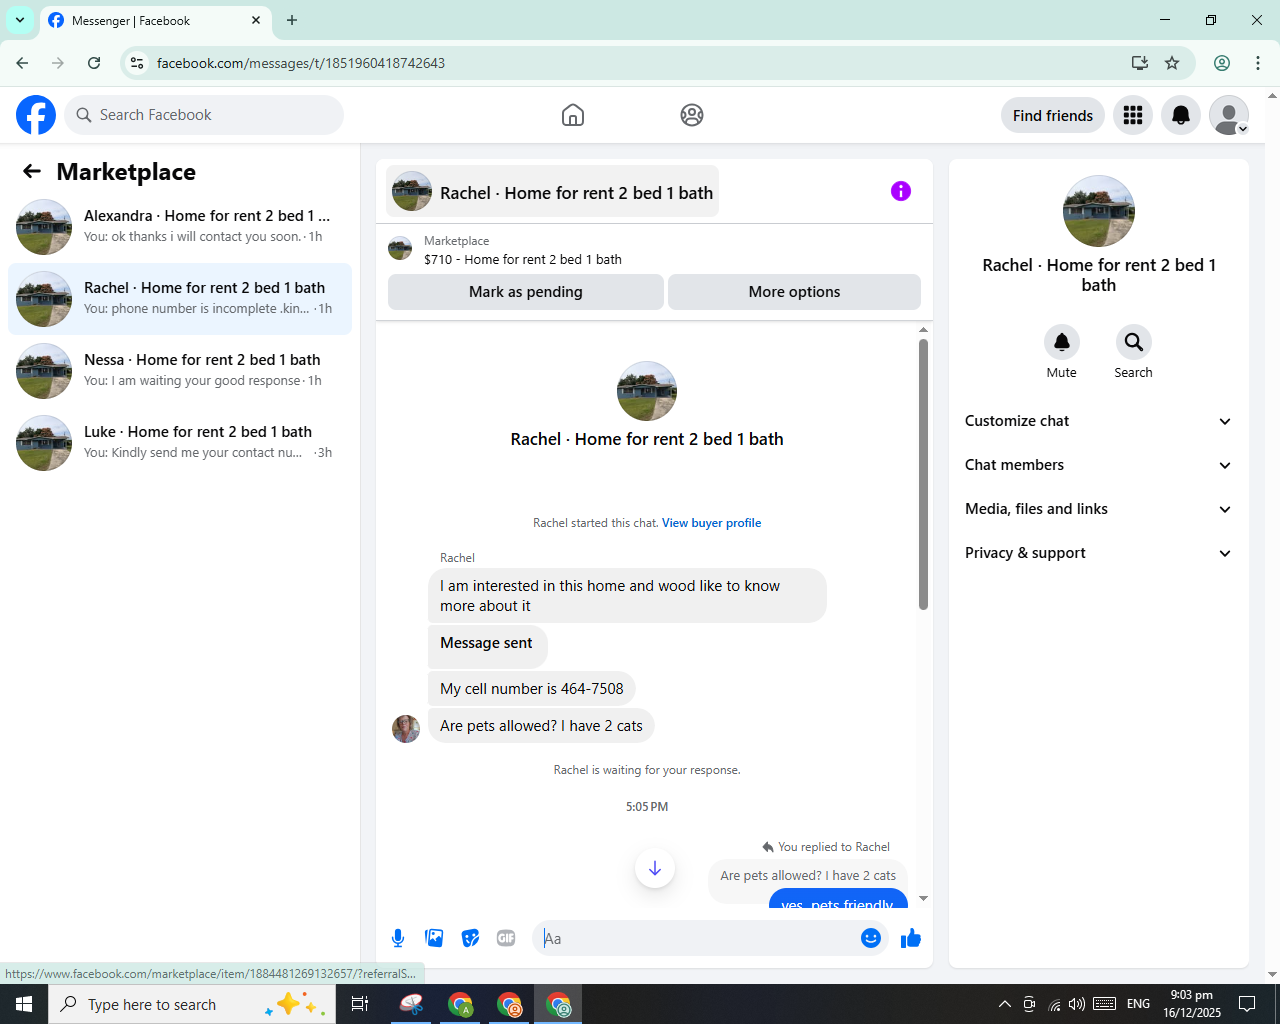This screenshot has width=1280, height=1024.
Task: Expand Media, files and links section
Action: (x=1098, y=509)
